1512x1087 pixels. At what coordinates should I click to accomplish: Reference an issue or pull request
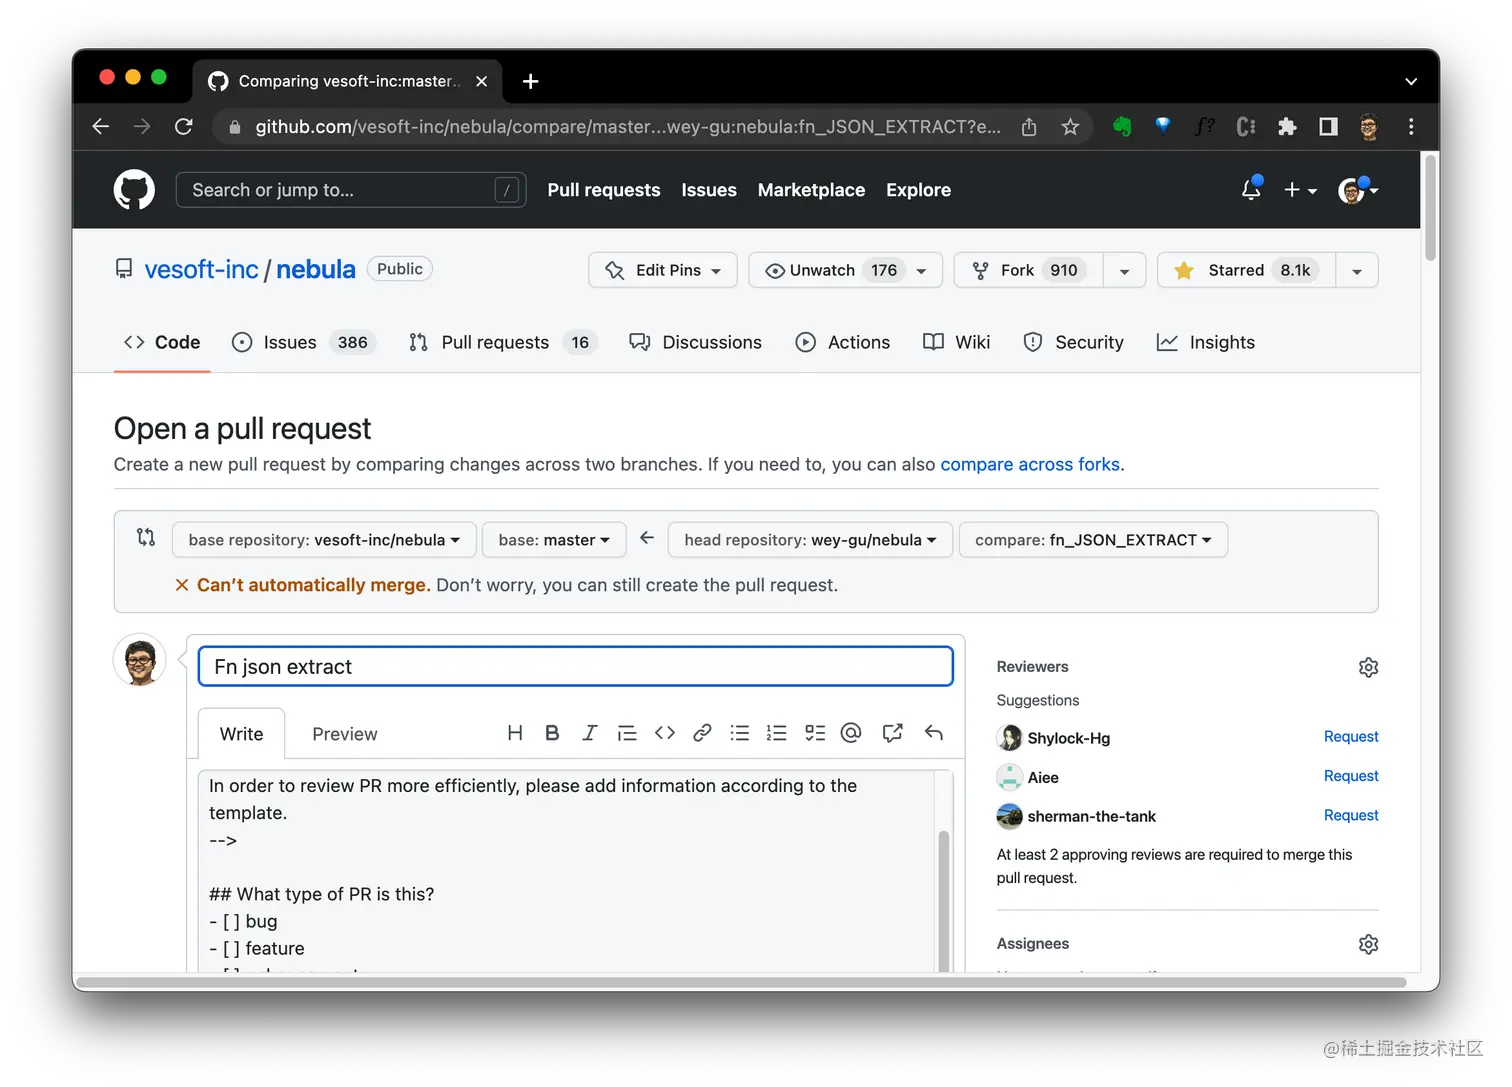(x=893, y=733)
